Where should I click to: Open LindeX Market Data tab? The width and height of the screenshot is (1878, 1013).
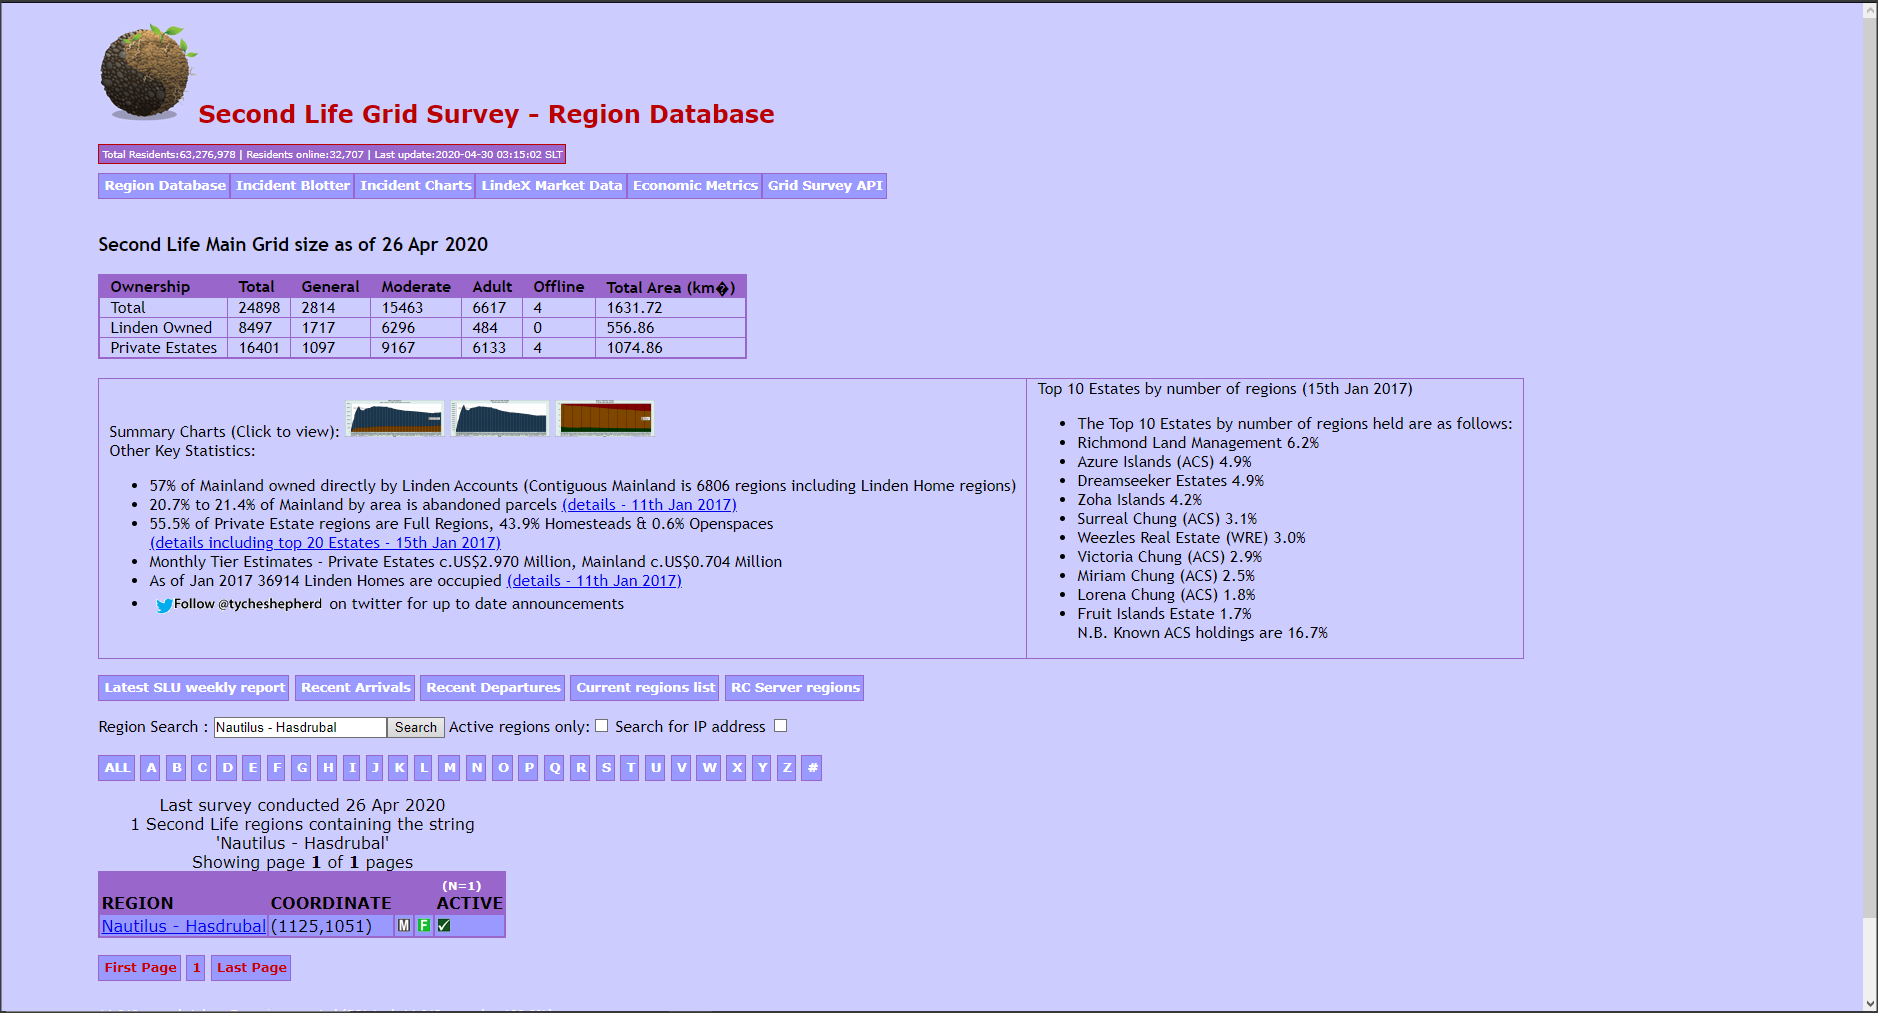pyautogui.click(x=552, y=186)
